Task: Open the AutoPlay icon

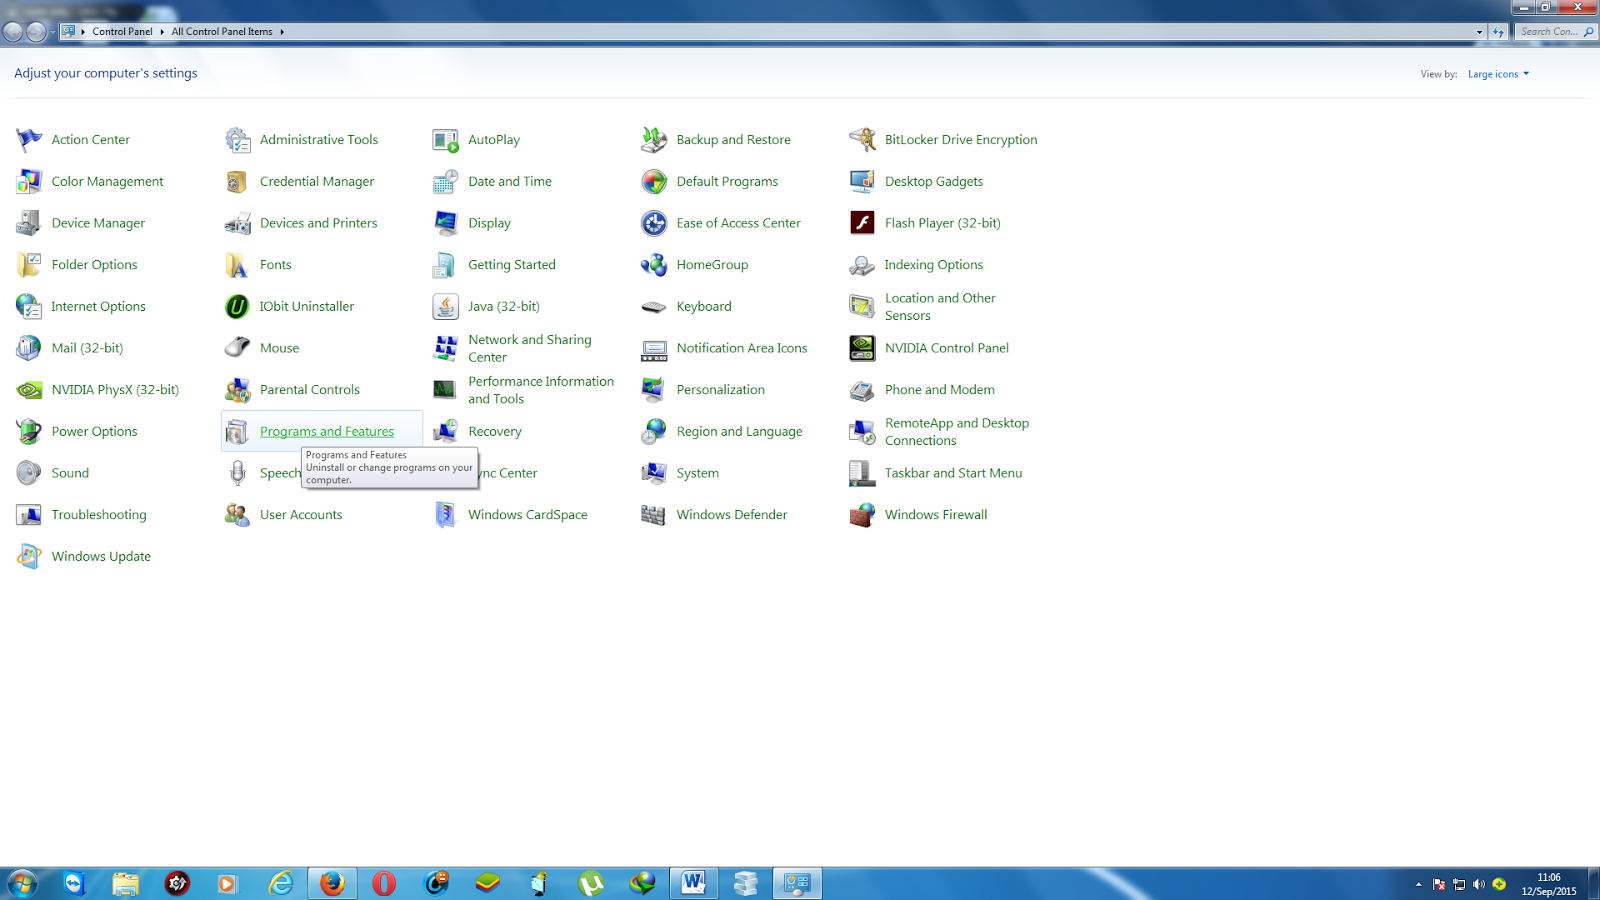Action: [x=445, y=140]
